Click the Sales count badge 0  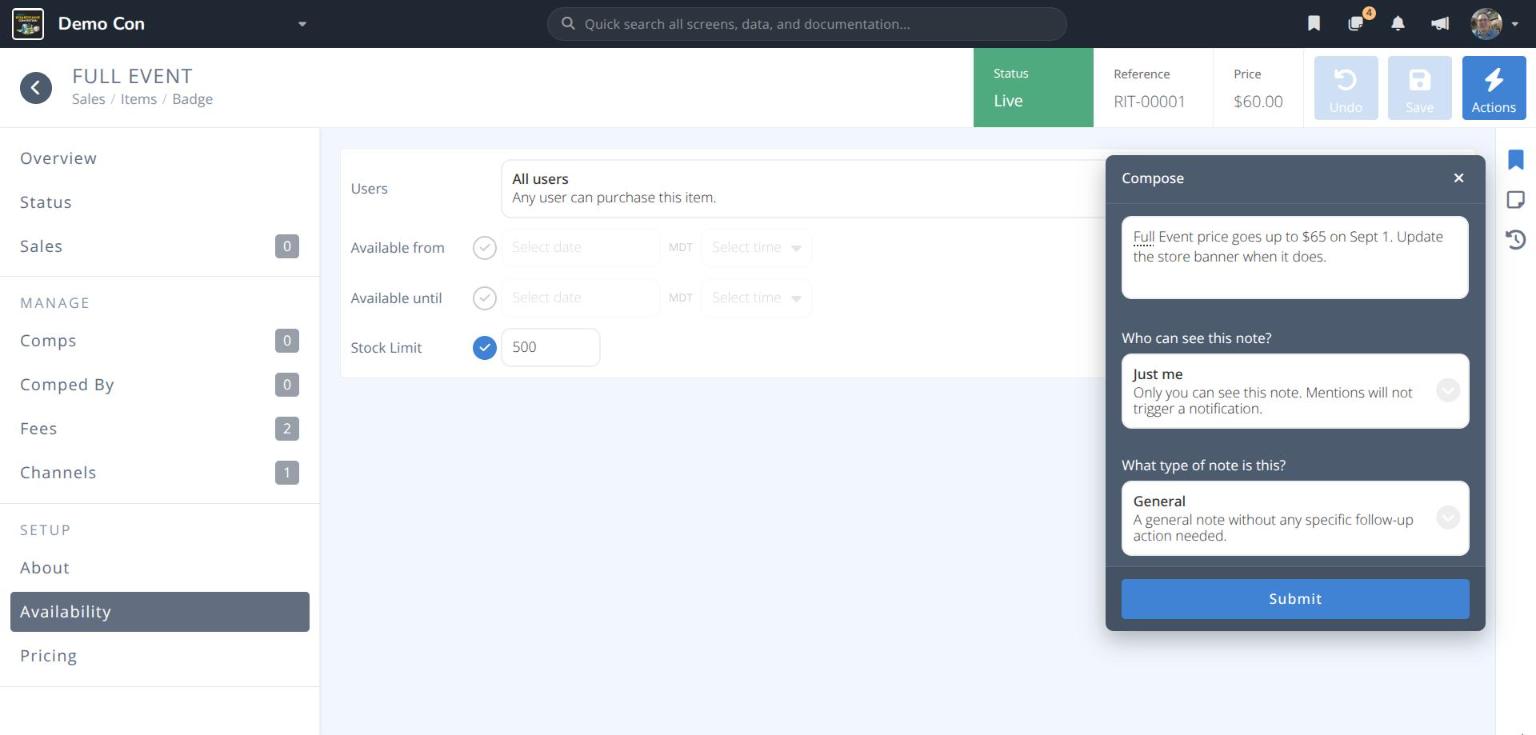tap(287, 246)
